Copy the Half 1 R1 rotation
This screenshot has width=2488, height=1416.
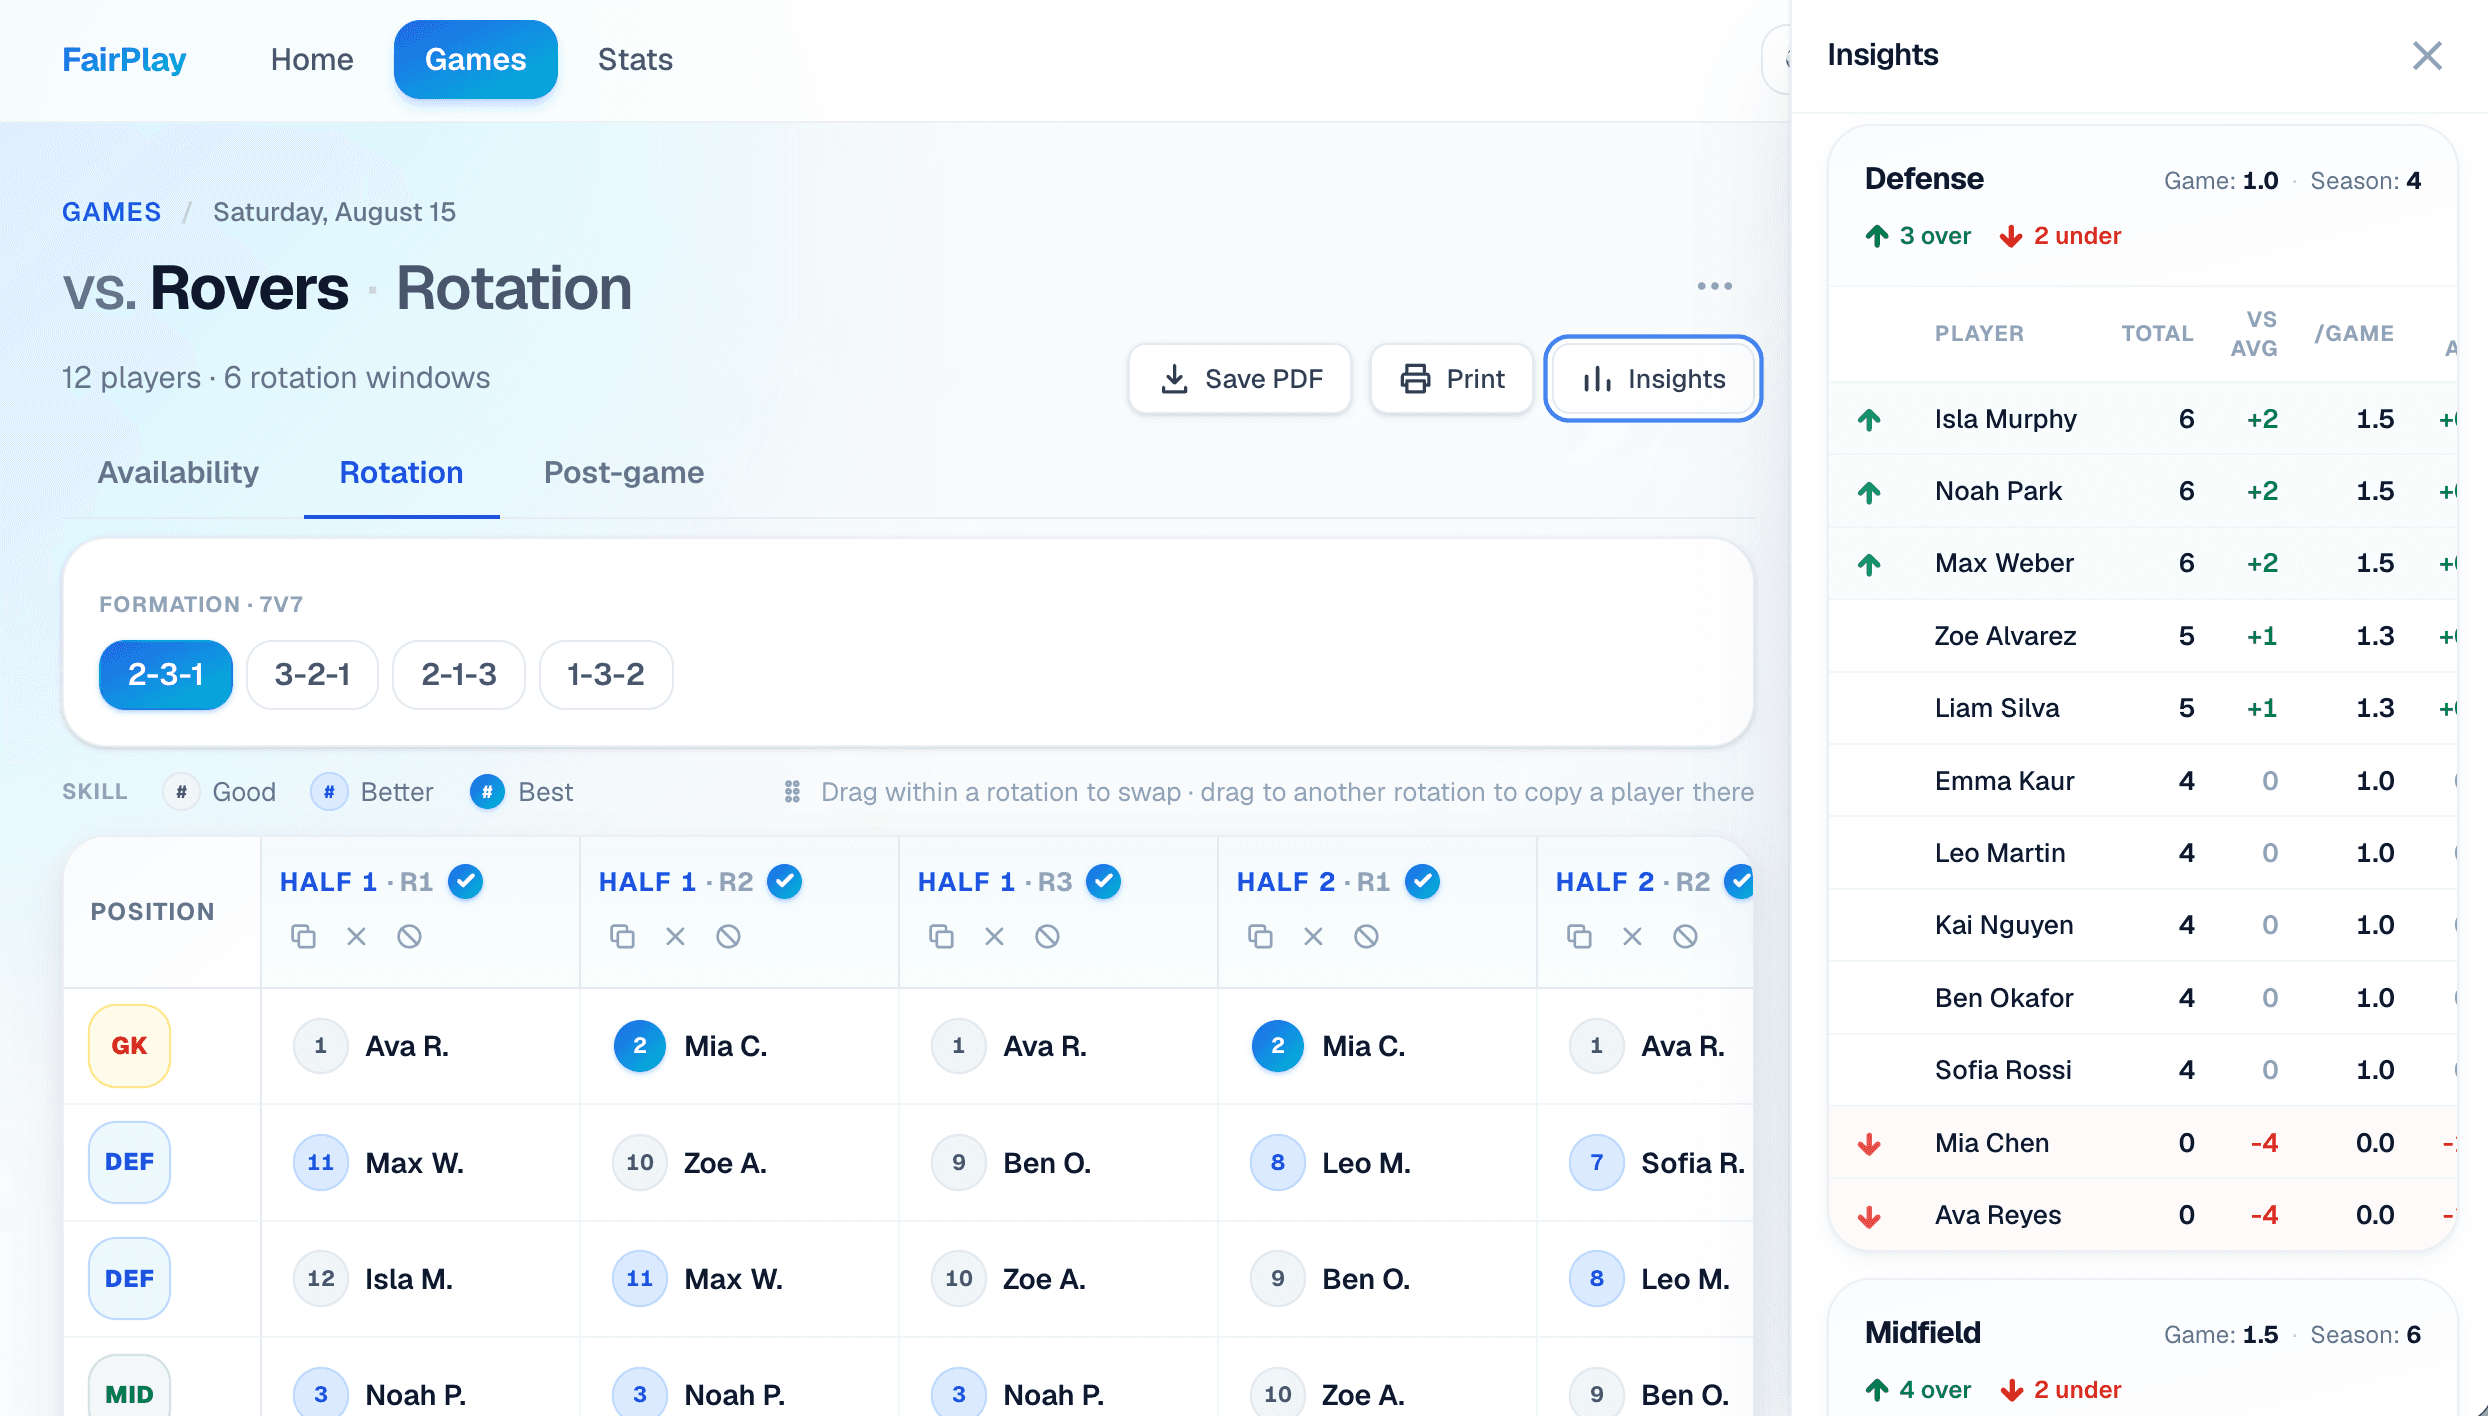coord(303,936)
